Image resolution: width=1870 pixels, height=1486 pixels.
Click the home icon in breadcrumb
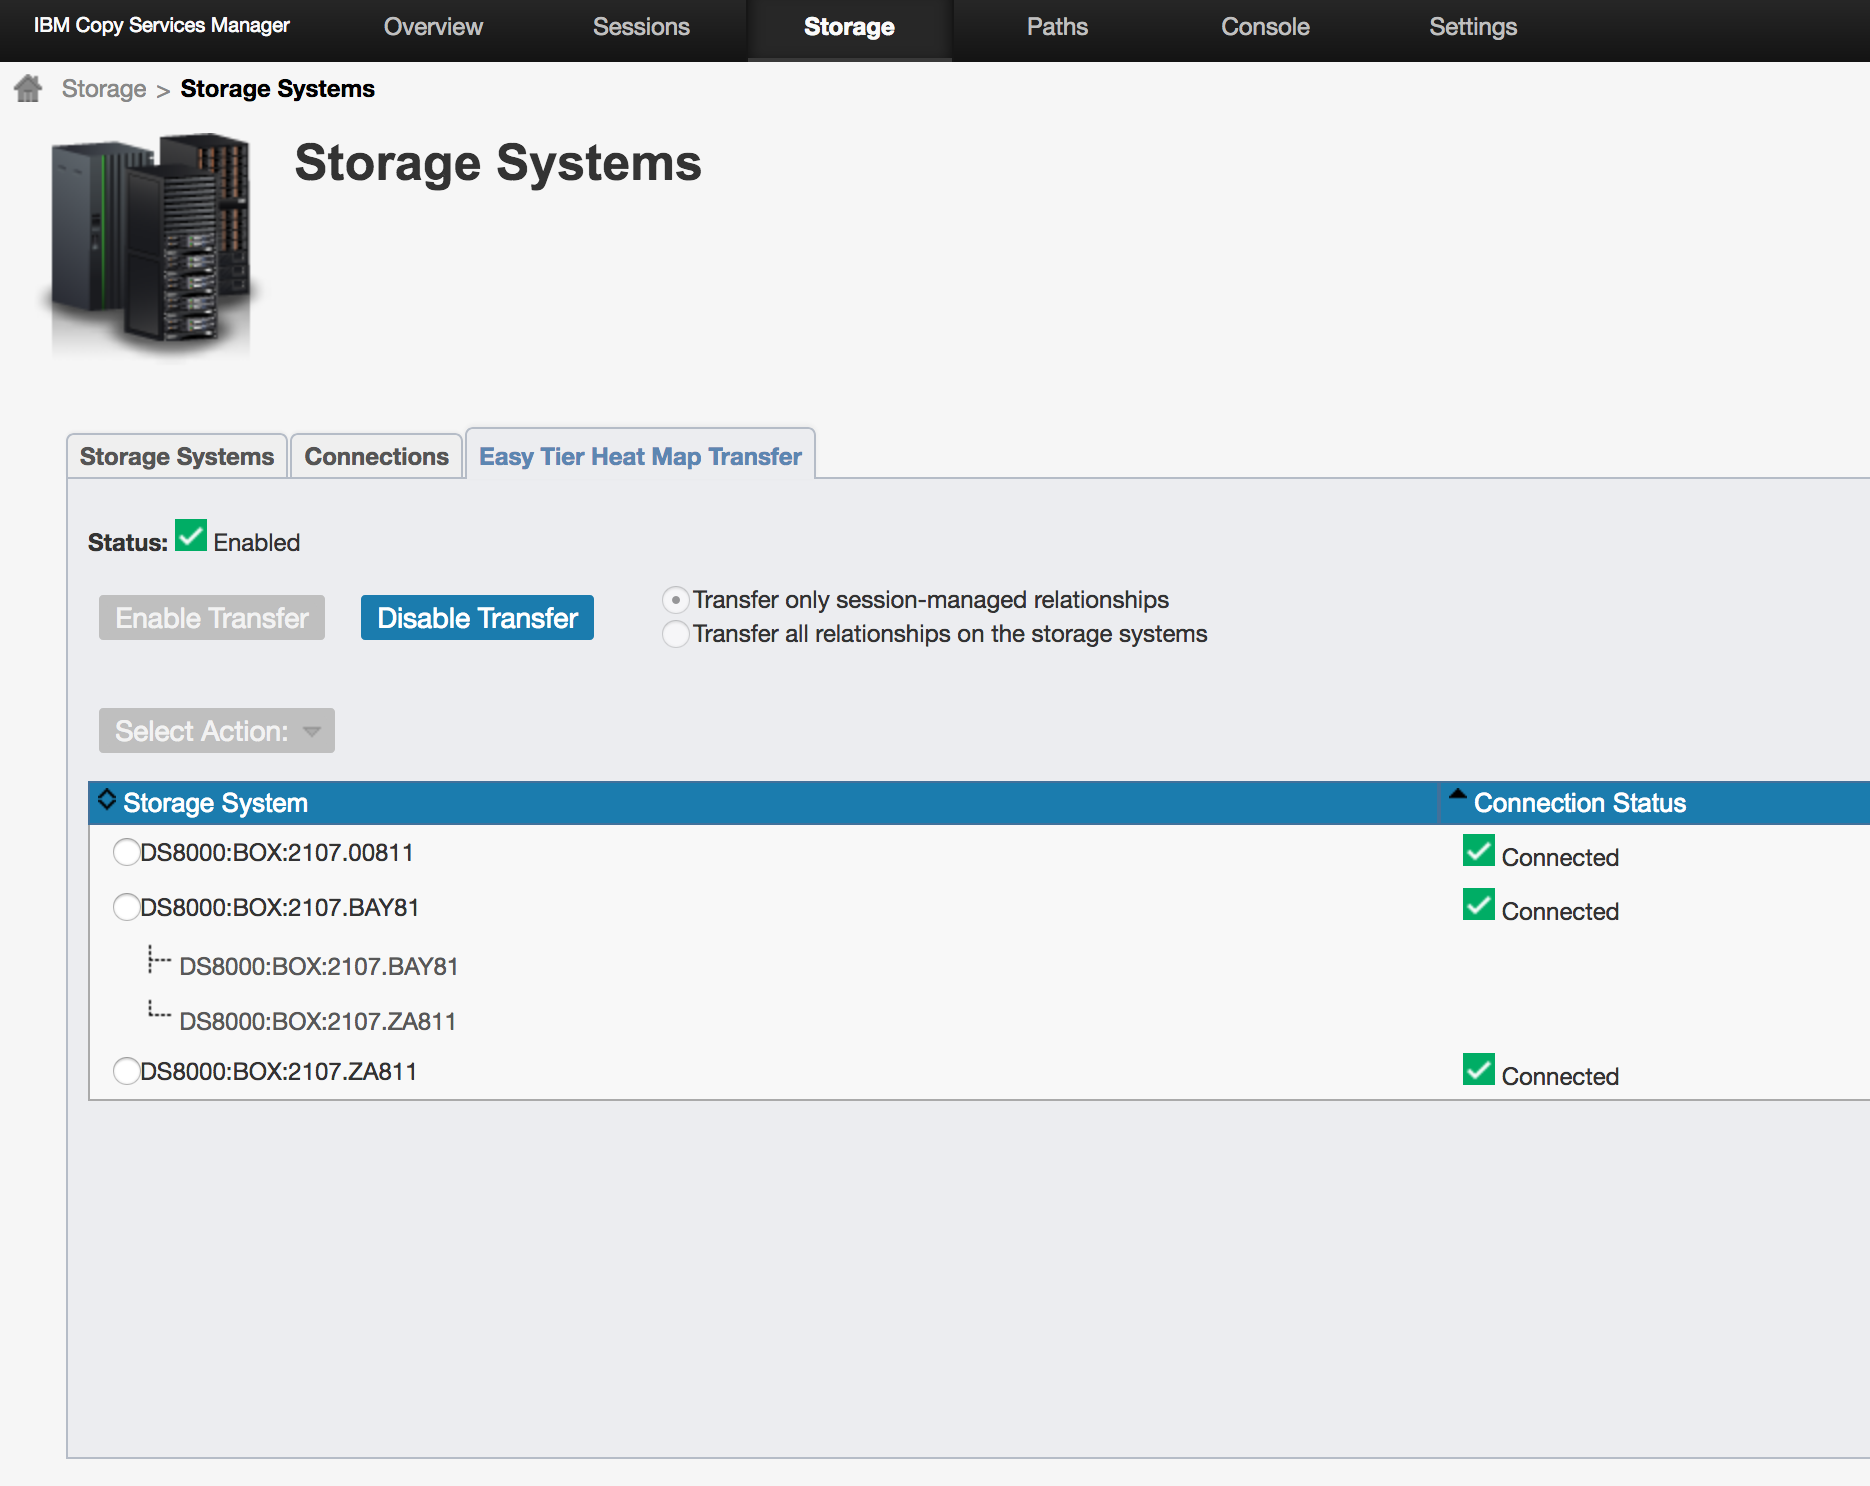tap(28, 89)
